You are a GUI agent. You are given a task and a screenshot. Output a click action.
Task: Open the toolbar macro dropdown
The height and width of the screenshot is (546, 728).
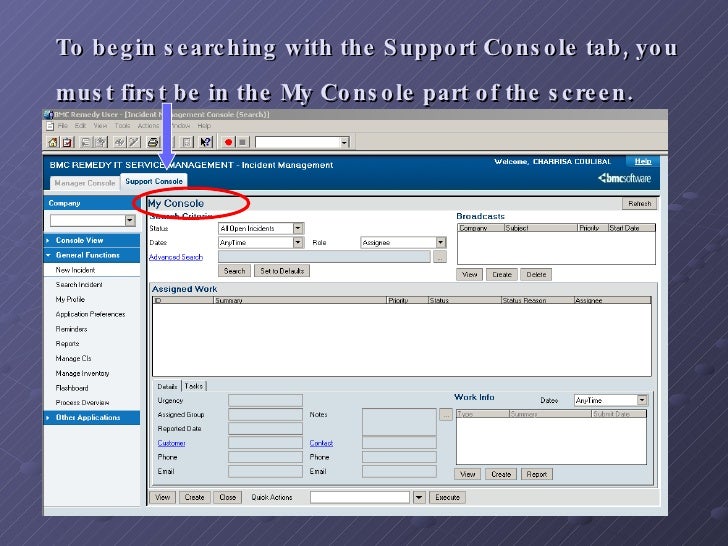tap(344, 143)
